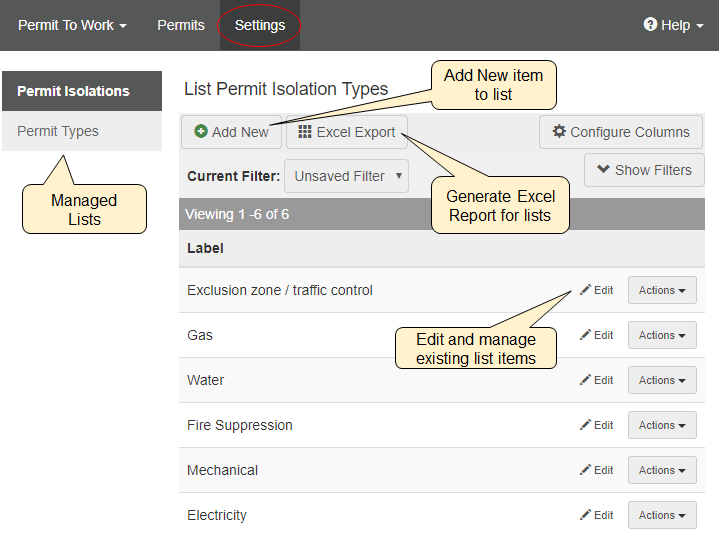Open the Settings tab

click(260, 25)
